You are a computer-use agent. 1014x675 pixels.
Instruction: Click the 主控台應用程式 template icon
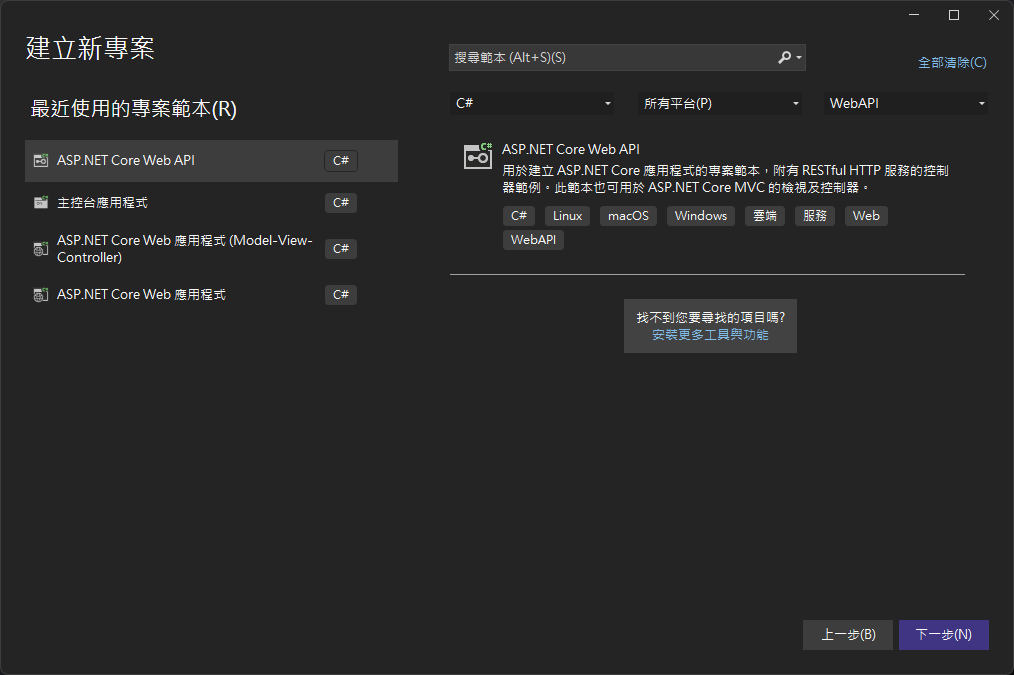coord(41,202)
